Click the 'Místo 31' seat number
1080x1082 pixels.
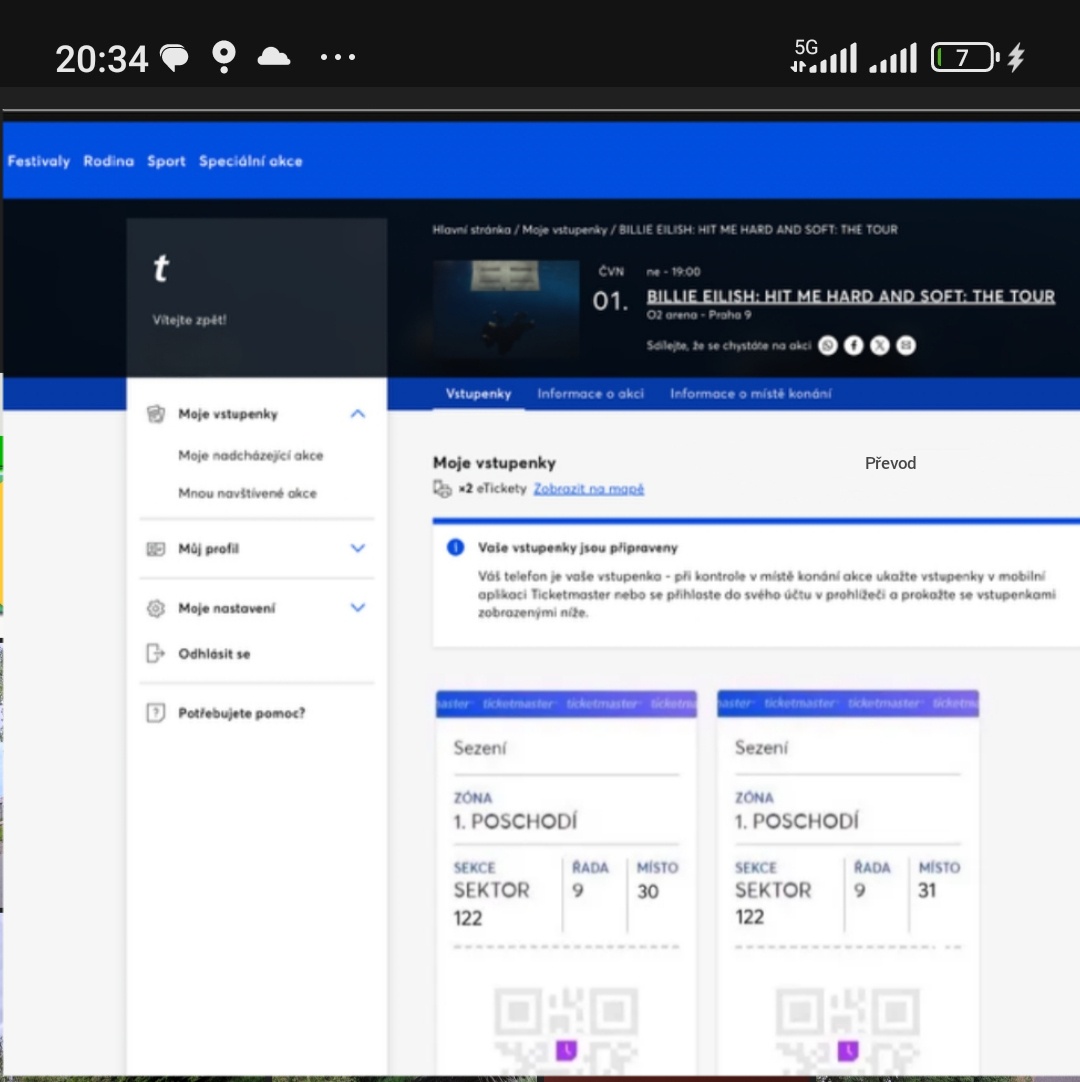[927, 890]
